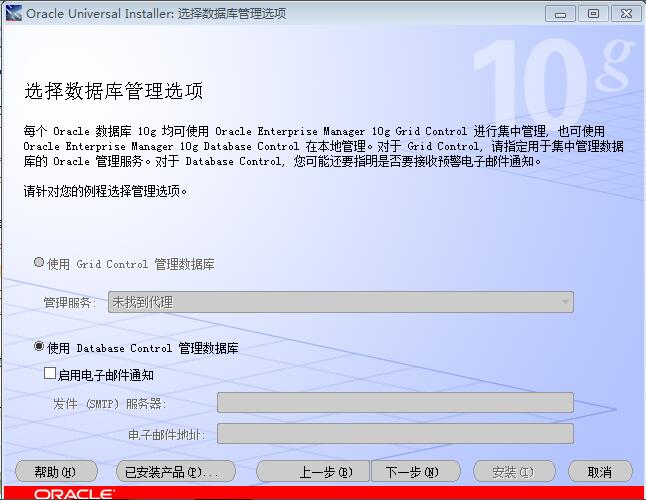Click the 选择数据库管理选项 heading text
646x500 pixels.
click(114, 91)
